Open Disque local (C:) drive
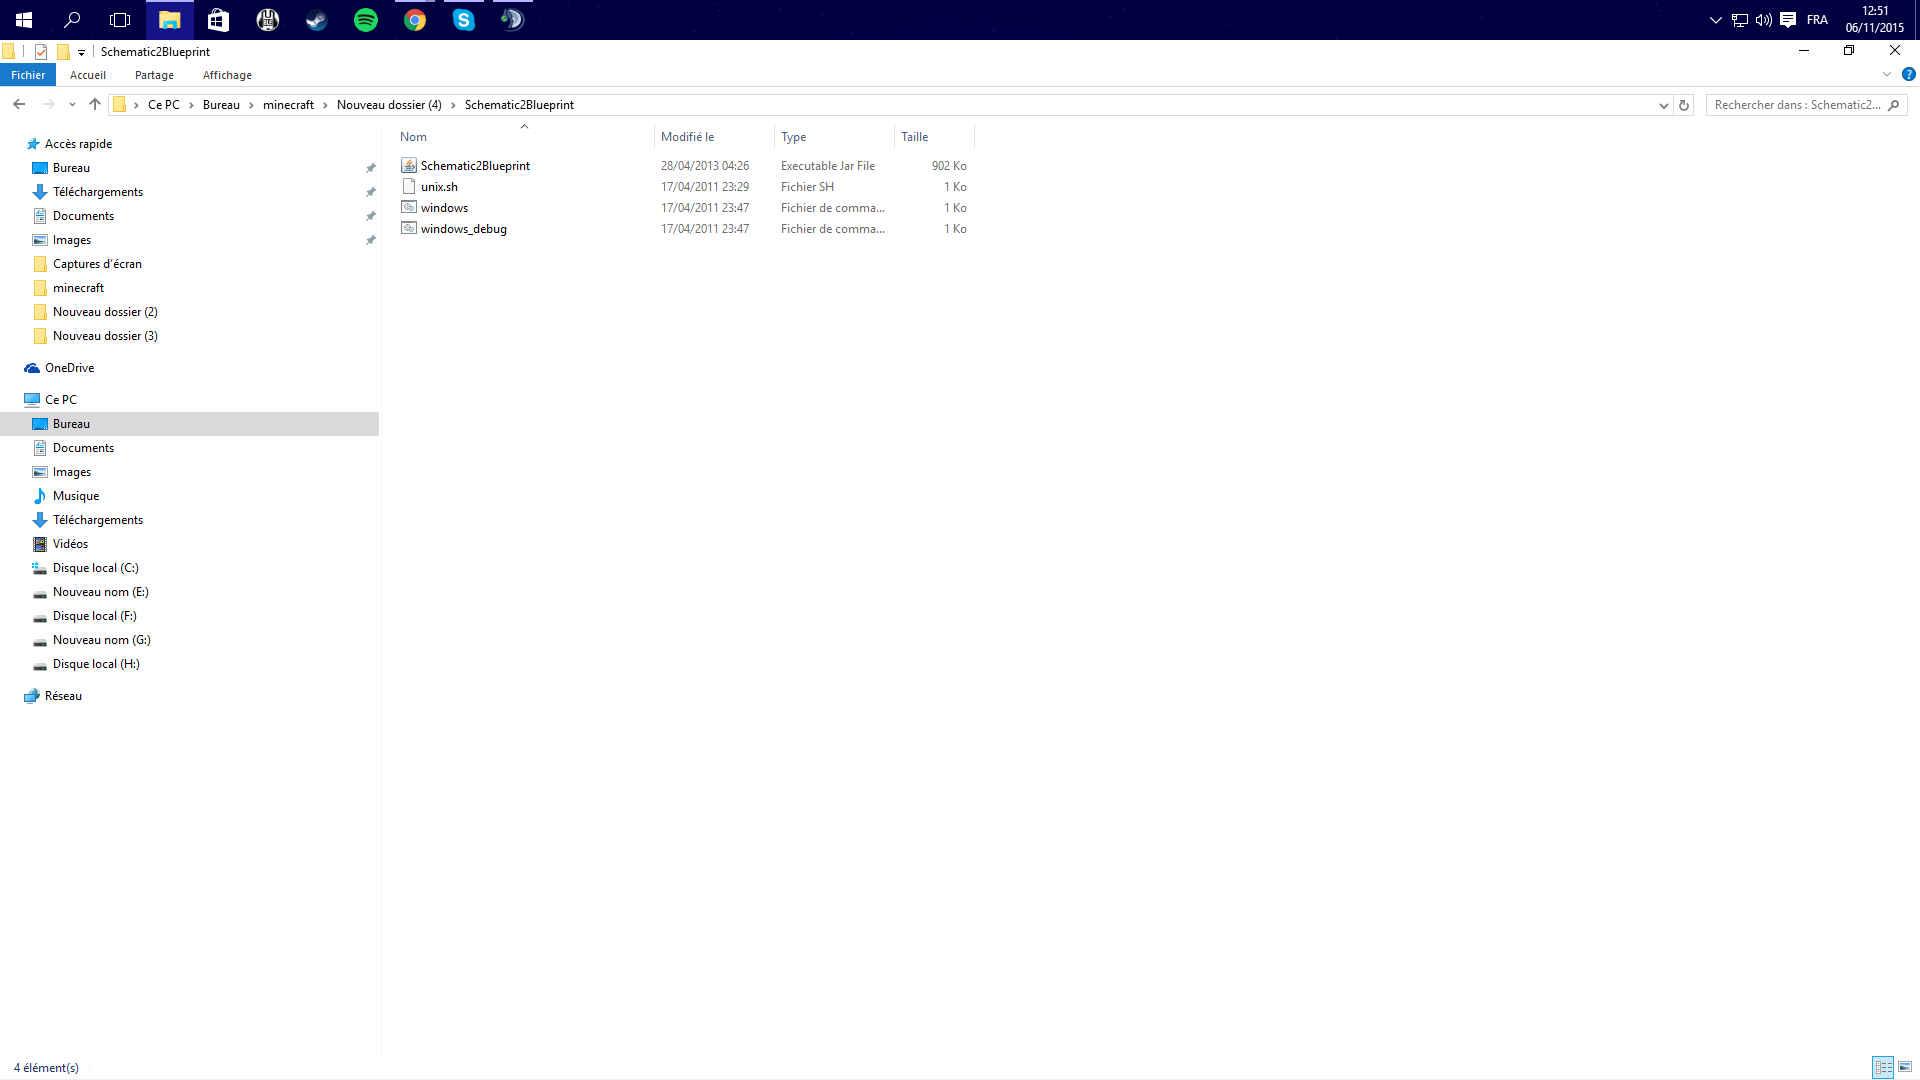 pos(95,568)
